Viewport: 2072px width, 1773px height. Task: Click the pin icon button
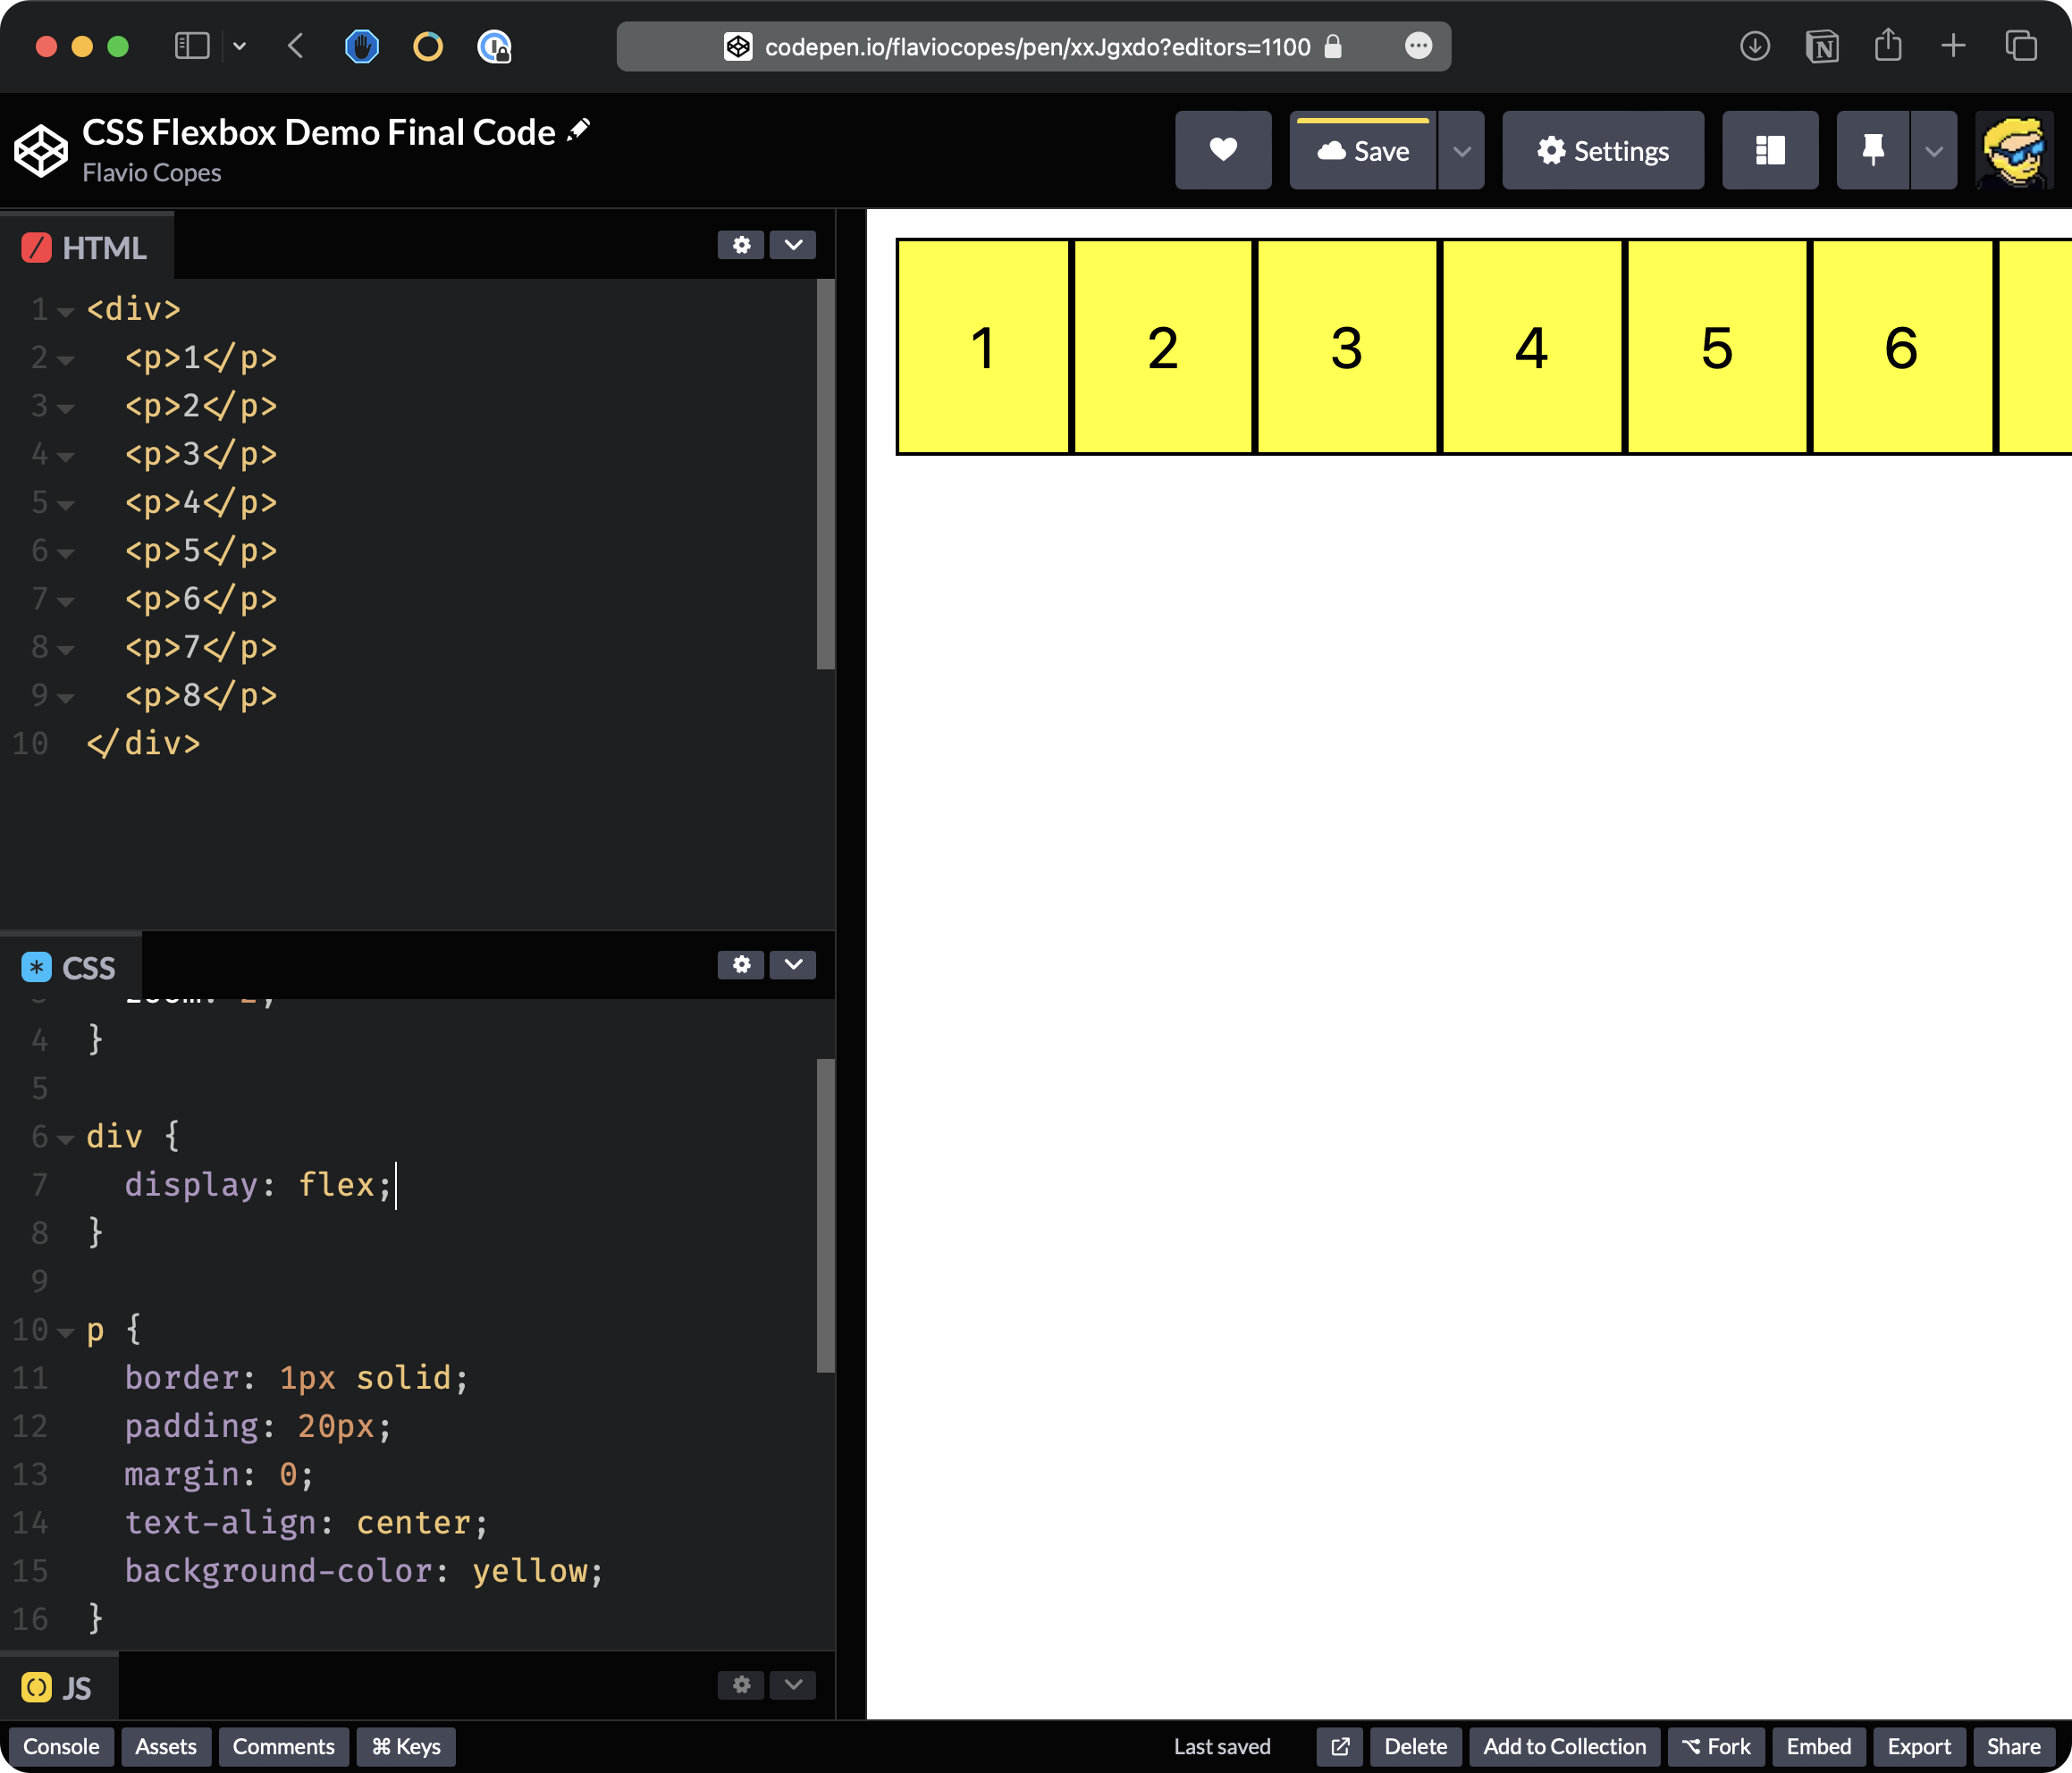pos(1872,150)
